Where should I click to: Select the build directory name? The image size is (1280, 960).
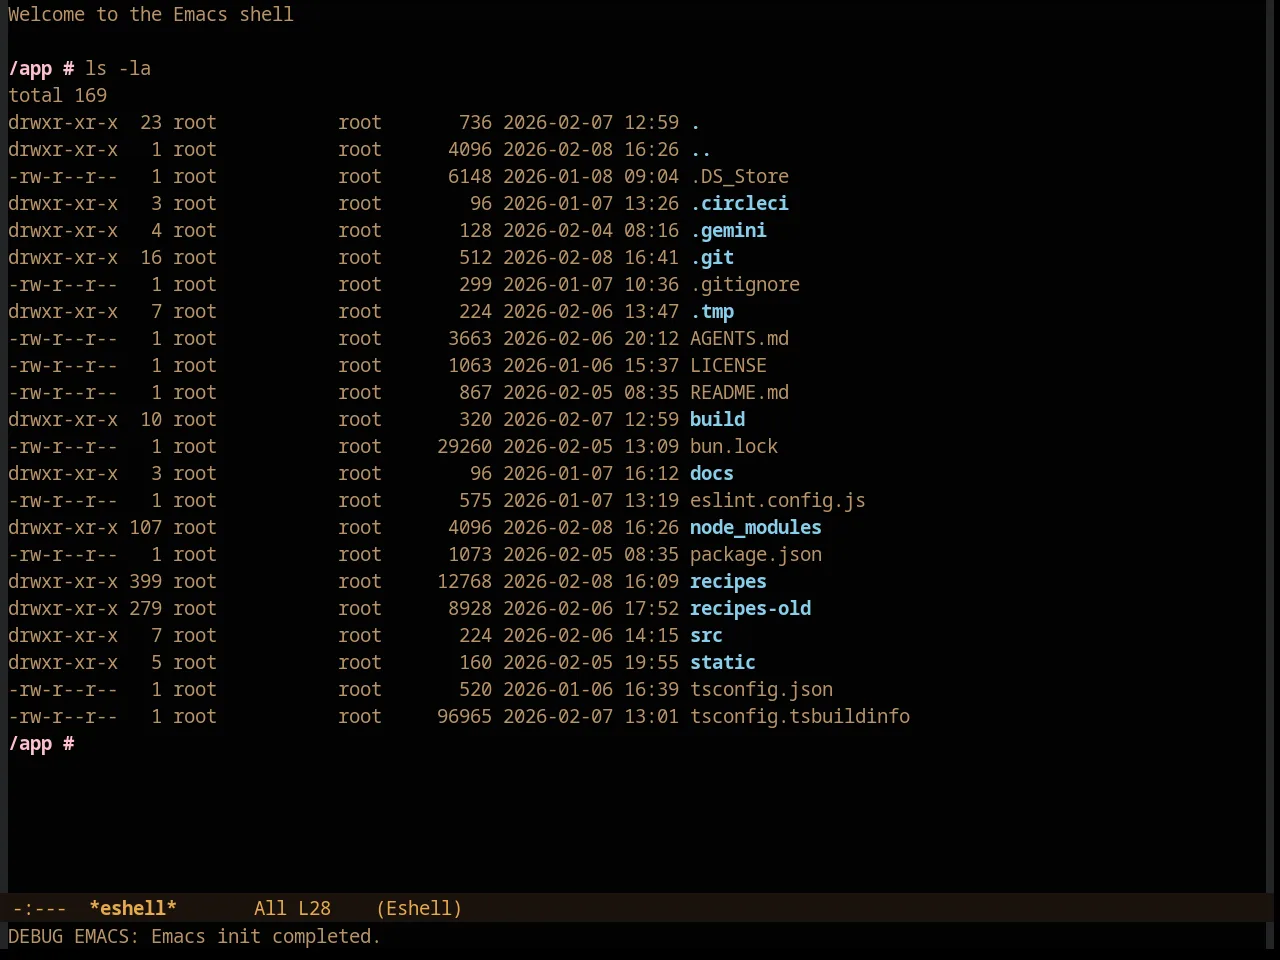pyautogui.click(x=717, y=419)
